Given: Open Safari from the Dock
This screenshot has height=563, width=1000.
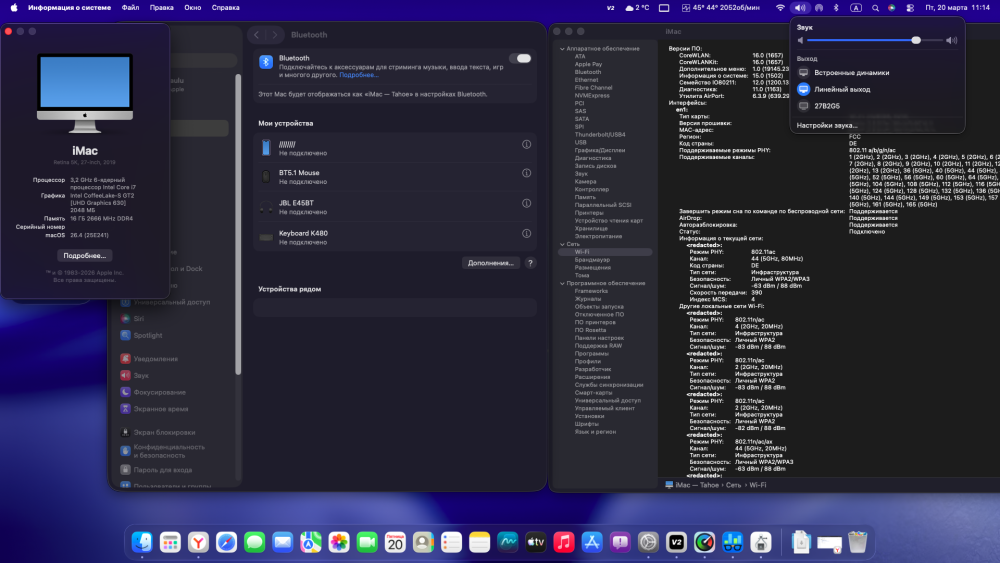Looking at the screenshot, I should (226, 542).
